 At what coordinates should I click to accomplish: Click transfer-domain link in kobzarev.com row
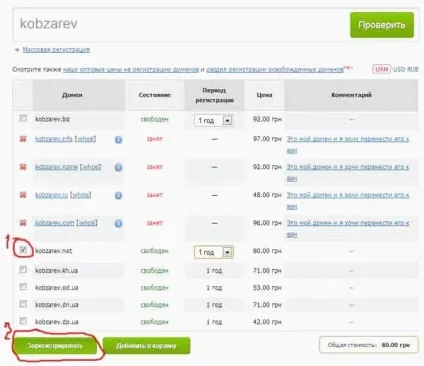[348, 229]
